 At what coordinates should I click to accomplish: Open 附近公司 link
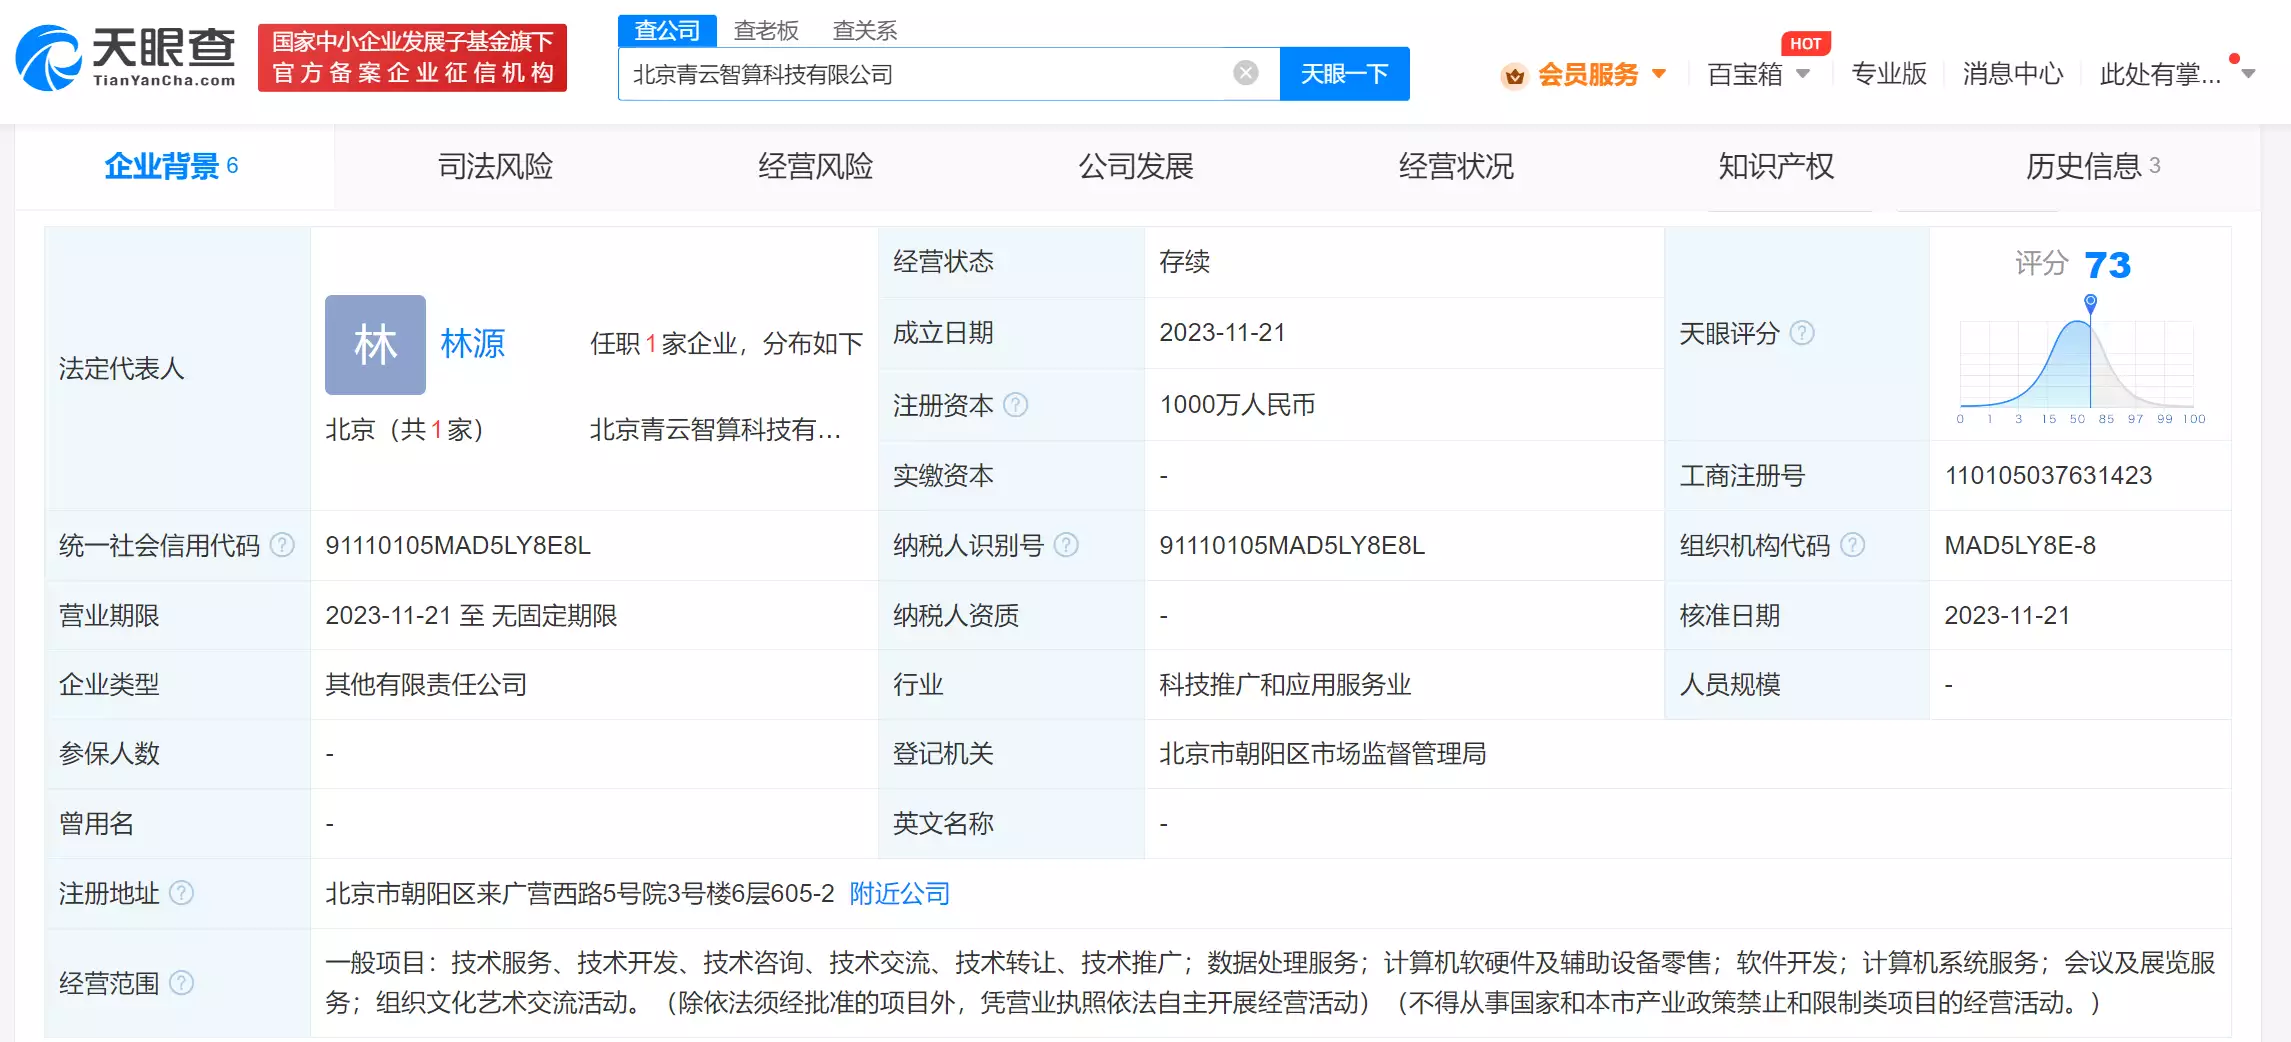coord(899,893)
